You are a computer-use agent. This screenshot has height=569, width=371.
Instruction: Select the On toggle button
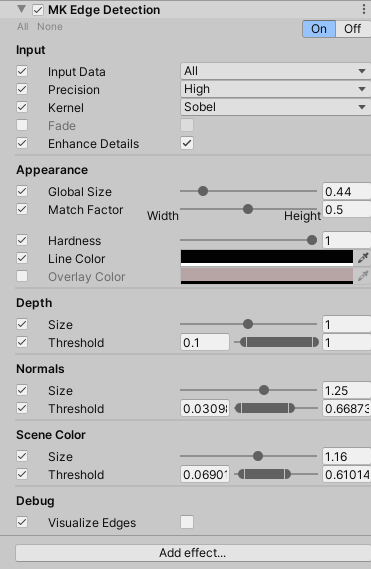(319, 29)
